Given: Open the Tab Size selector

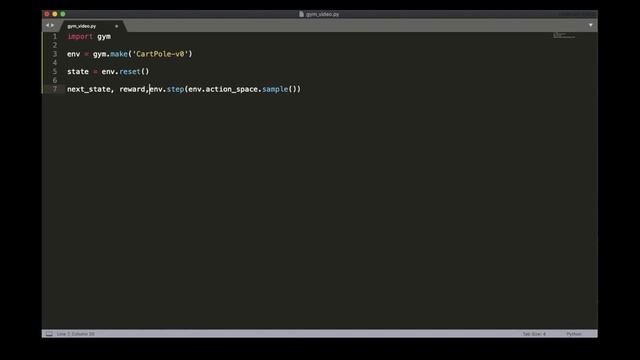Looking at the screenshot, I should (534, 334).
